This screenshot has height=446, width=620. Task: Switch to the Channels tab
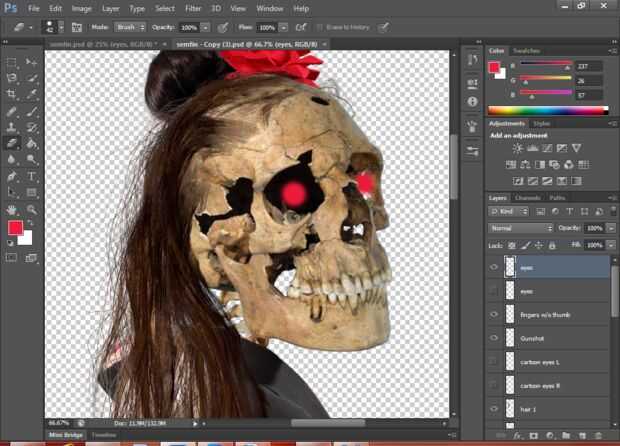click(x=527, y=198)
